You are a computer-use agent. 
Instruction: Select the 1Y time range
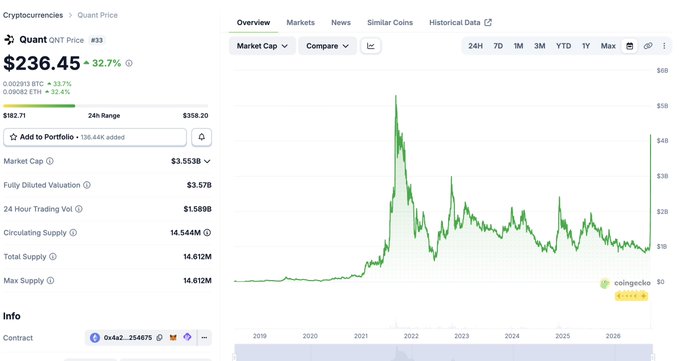click(x=586, y=46)
